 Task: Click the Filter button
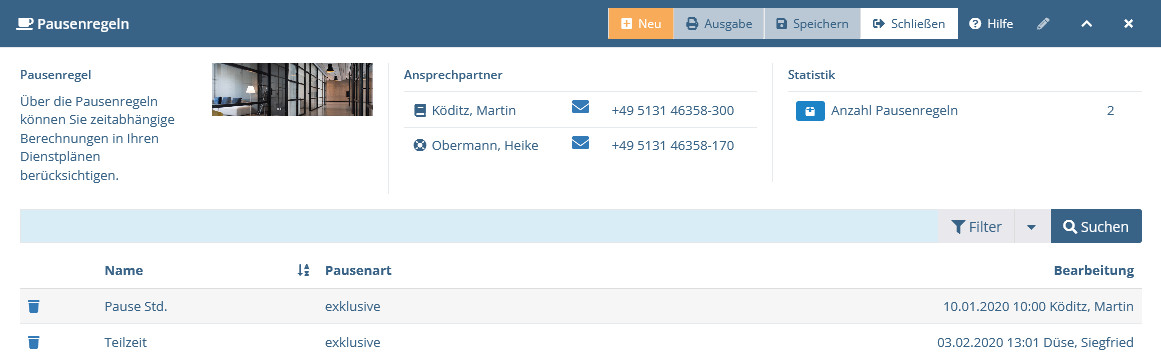click(976, 226)
